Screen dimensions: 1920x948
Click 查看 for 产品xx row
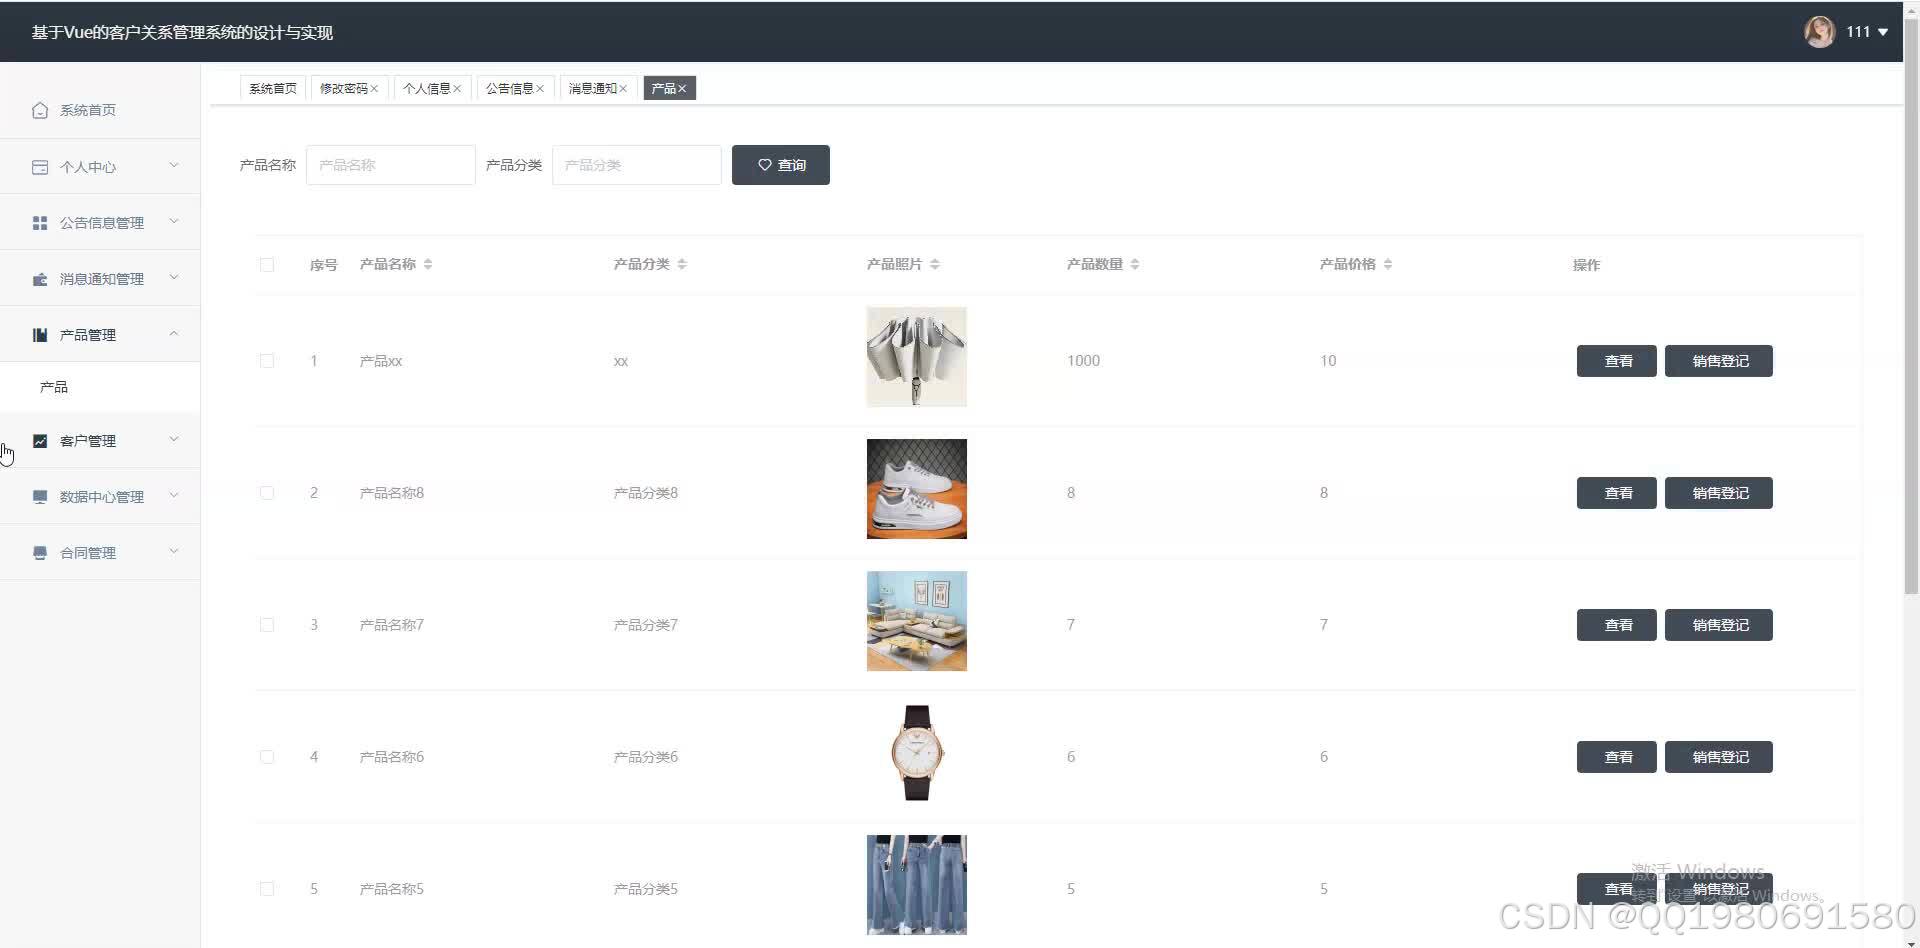[1617, 361]
